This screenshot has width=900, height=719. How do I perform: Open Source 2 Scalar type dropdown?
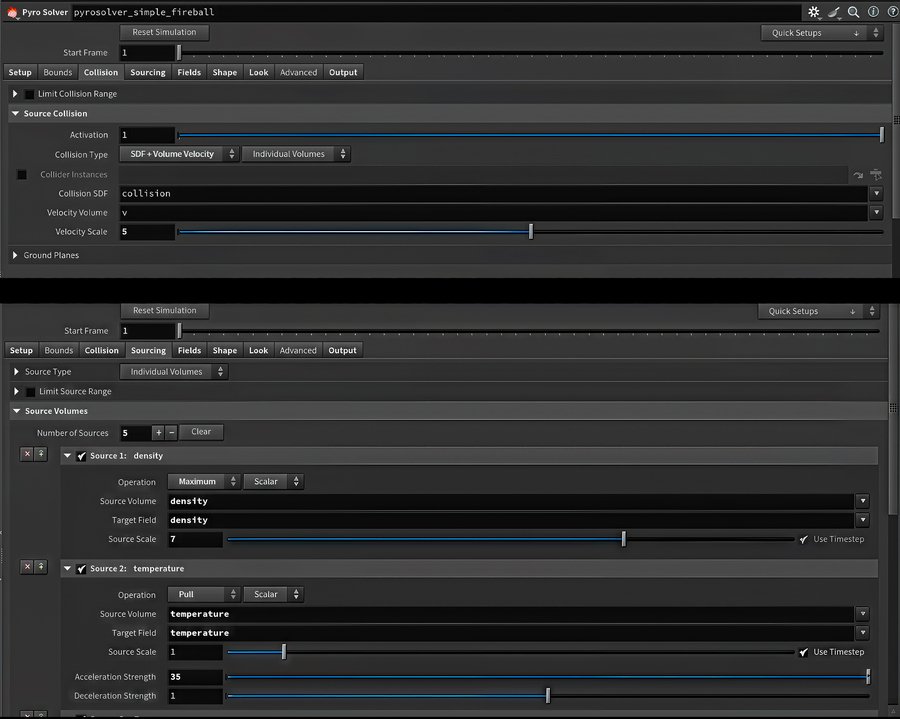pos(274,594)
